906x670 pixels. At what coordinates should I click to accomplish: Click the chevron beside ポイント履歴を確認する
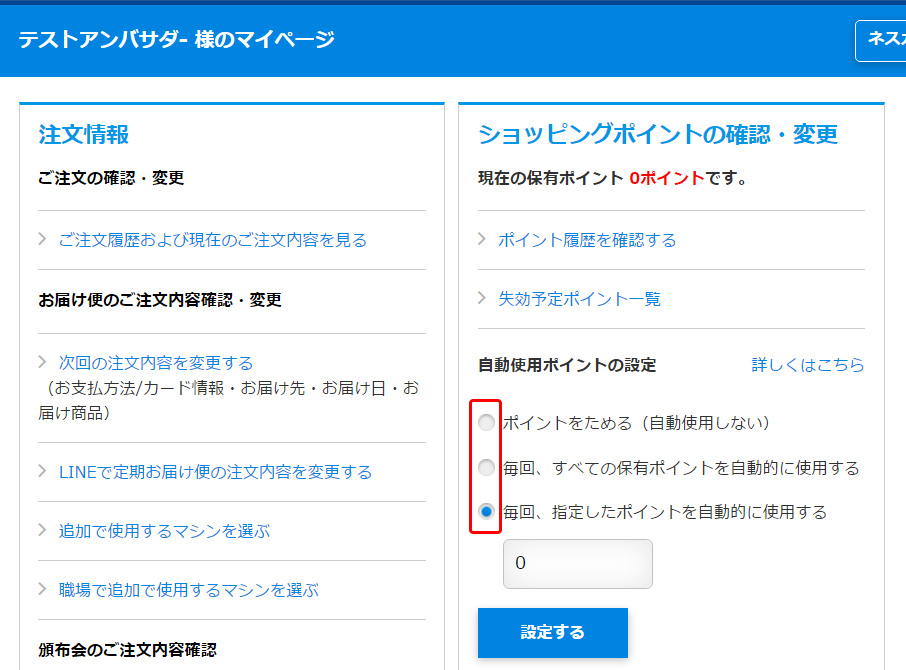[482, 239]
